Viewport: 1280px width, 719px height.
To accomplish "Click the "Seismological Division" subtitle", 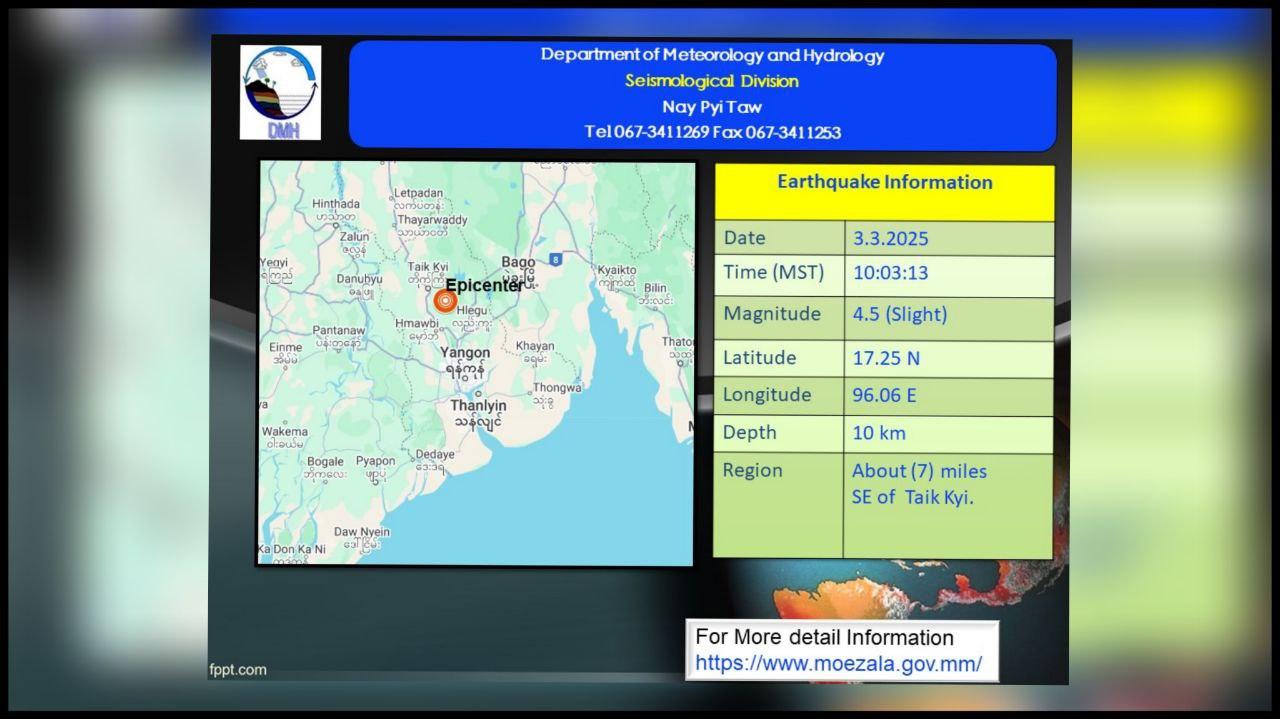I will click(712, 81).
